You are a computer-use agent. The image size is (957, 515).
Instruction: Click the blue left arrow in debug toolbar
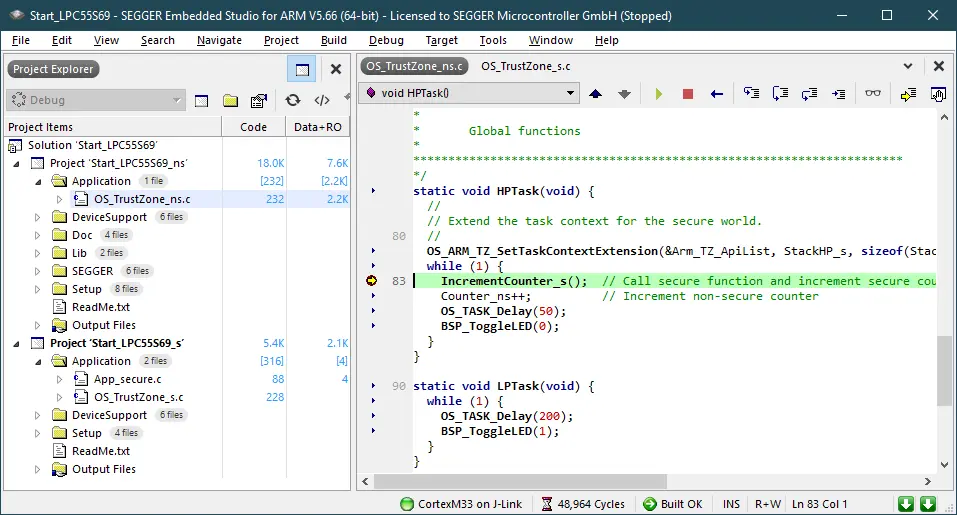[716, 94]
